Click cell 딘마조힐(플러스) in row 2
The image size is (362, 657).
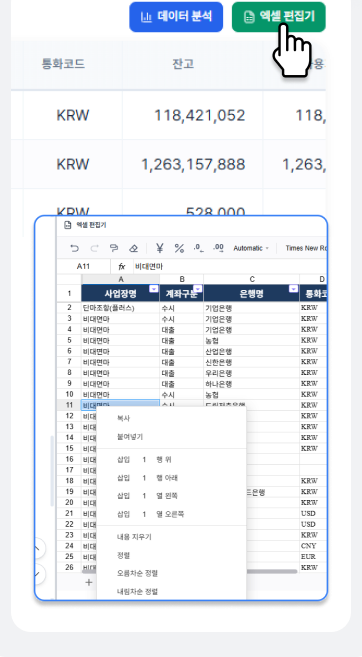click(x=120, y=308)
